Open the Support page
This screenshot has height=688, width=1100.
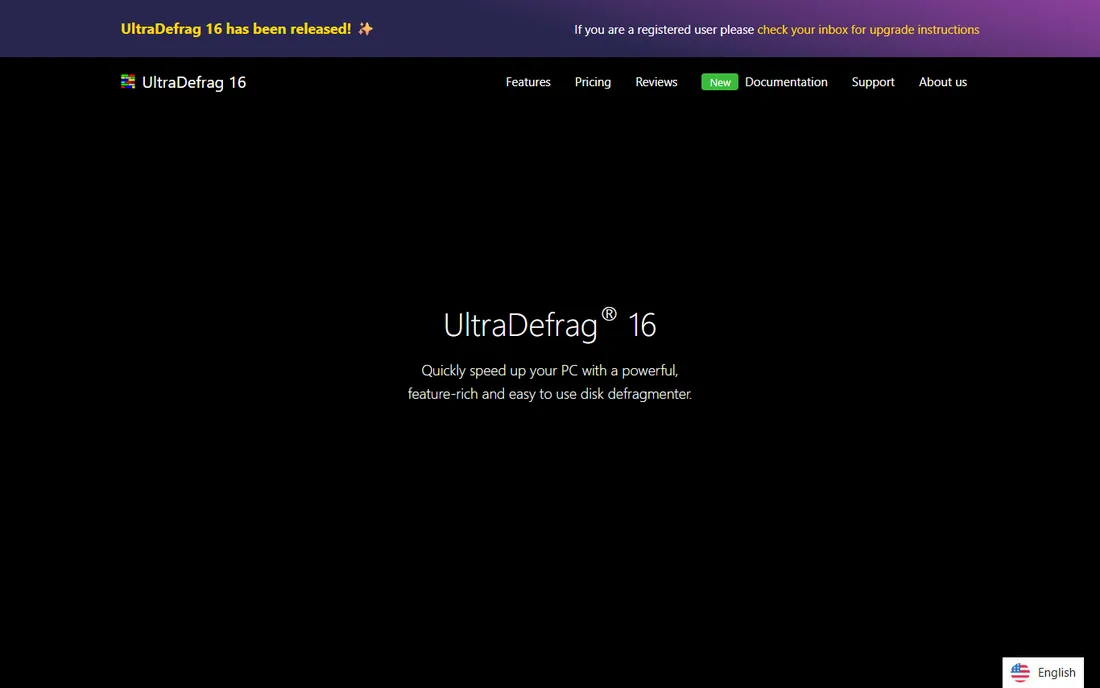873,82
